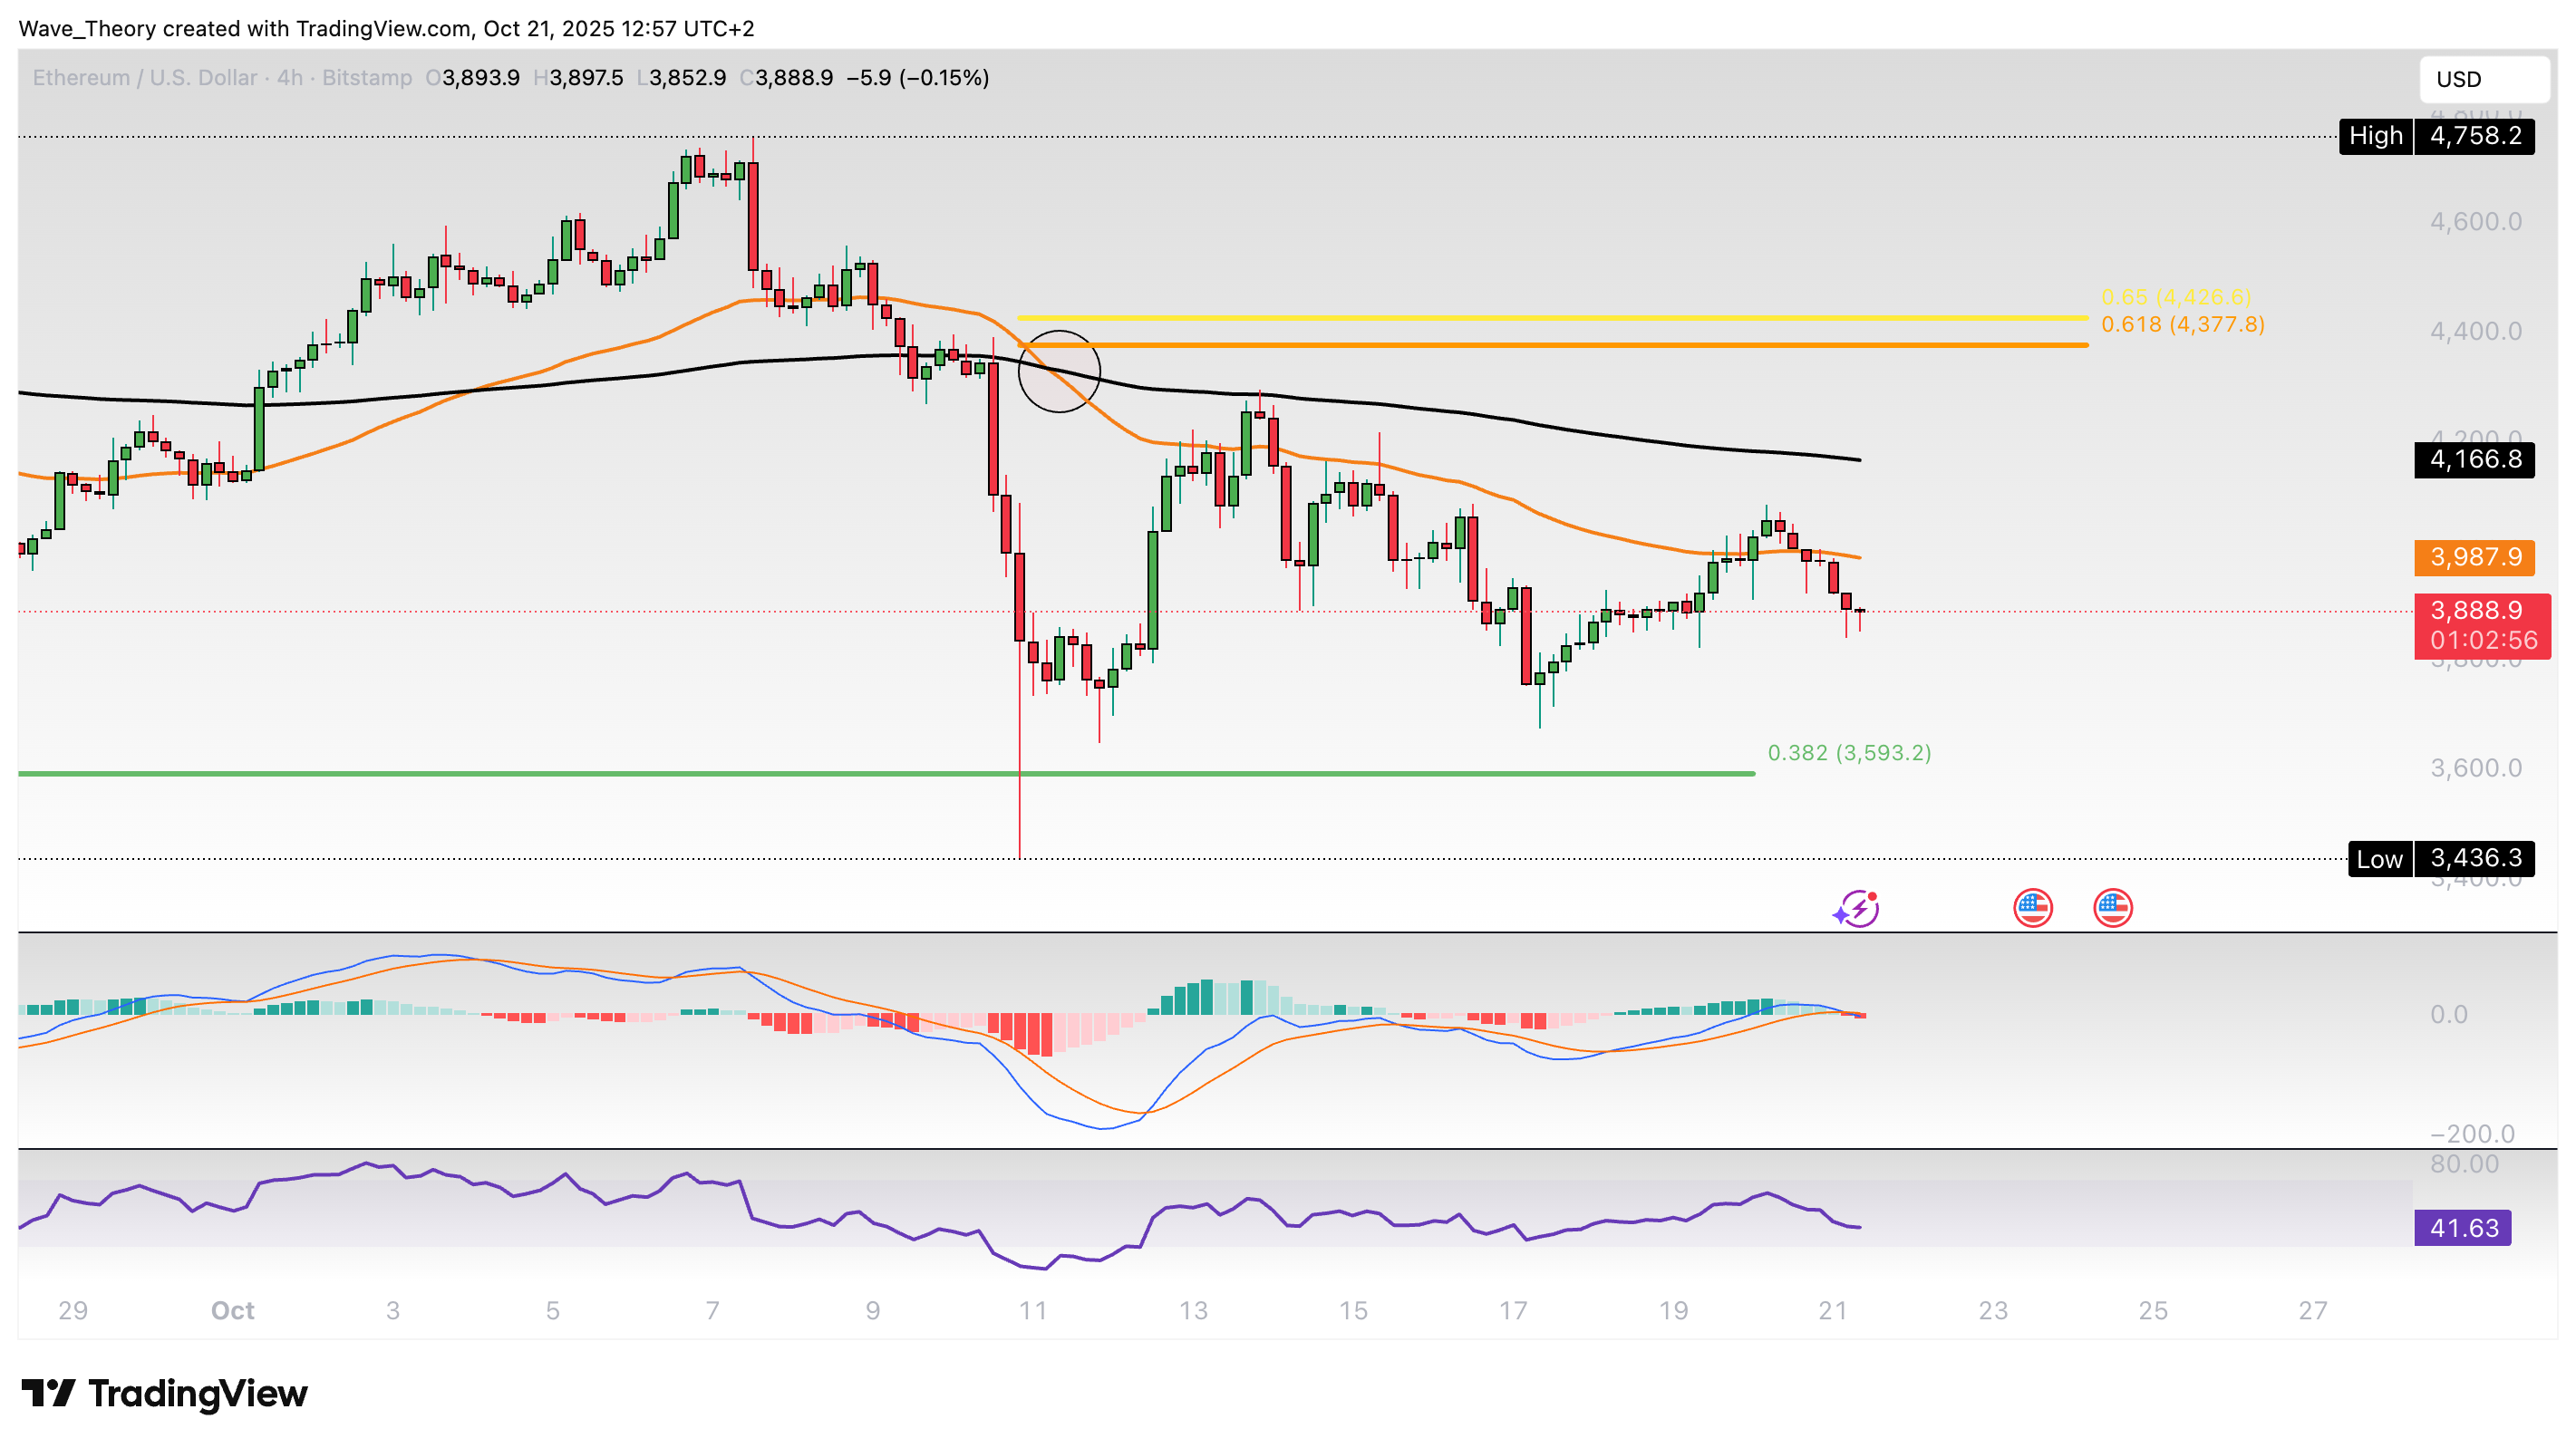Select the circle annotation on the MA crossover

click(x=1059, y=371)
